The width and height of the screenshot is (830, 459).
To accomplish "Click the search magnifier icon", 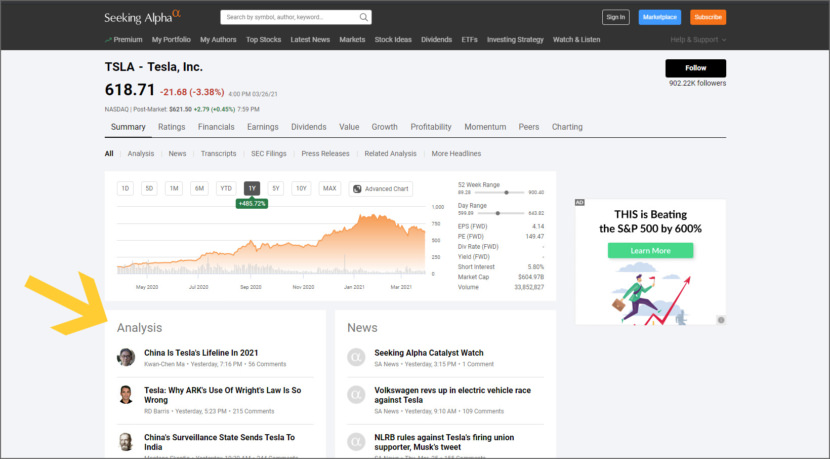I will 364,17.
